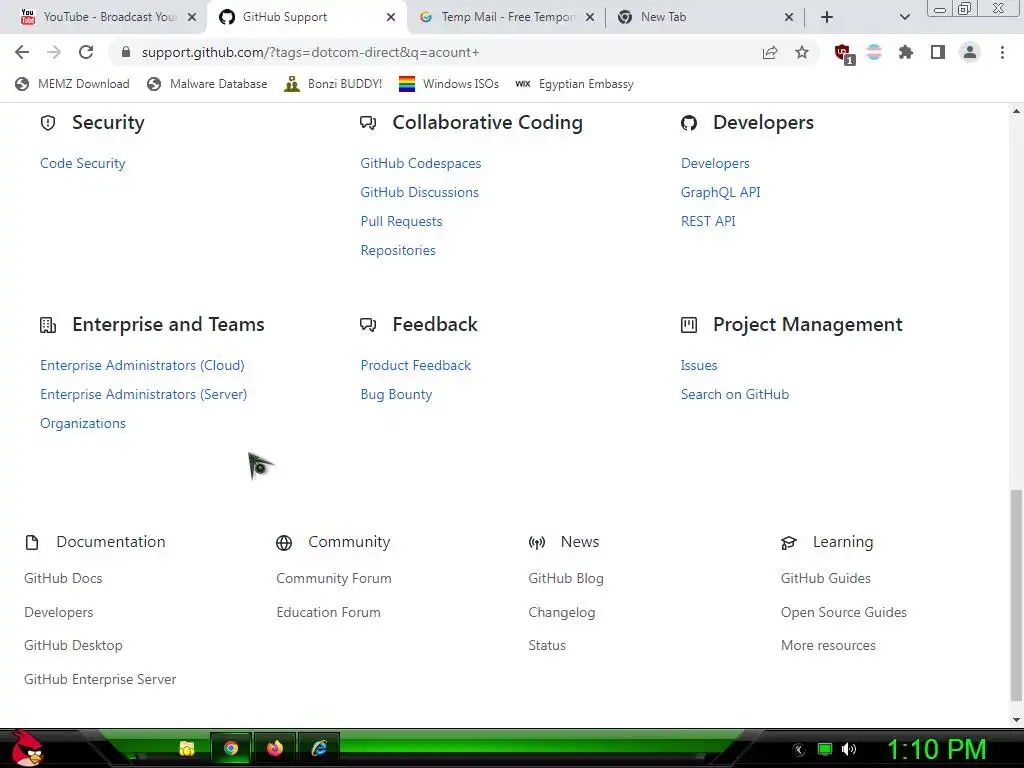1024x768 pixels.
Task: Open the MEMZ Download bookmark
Action: 72,84
